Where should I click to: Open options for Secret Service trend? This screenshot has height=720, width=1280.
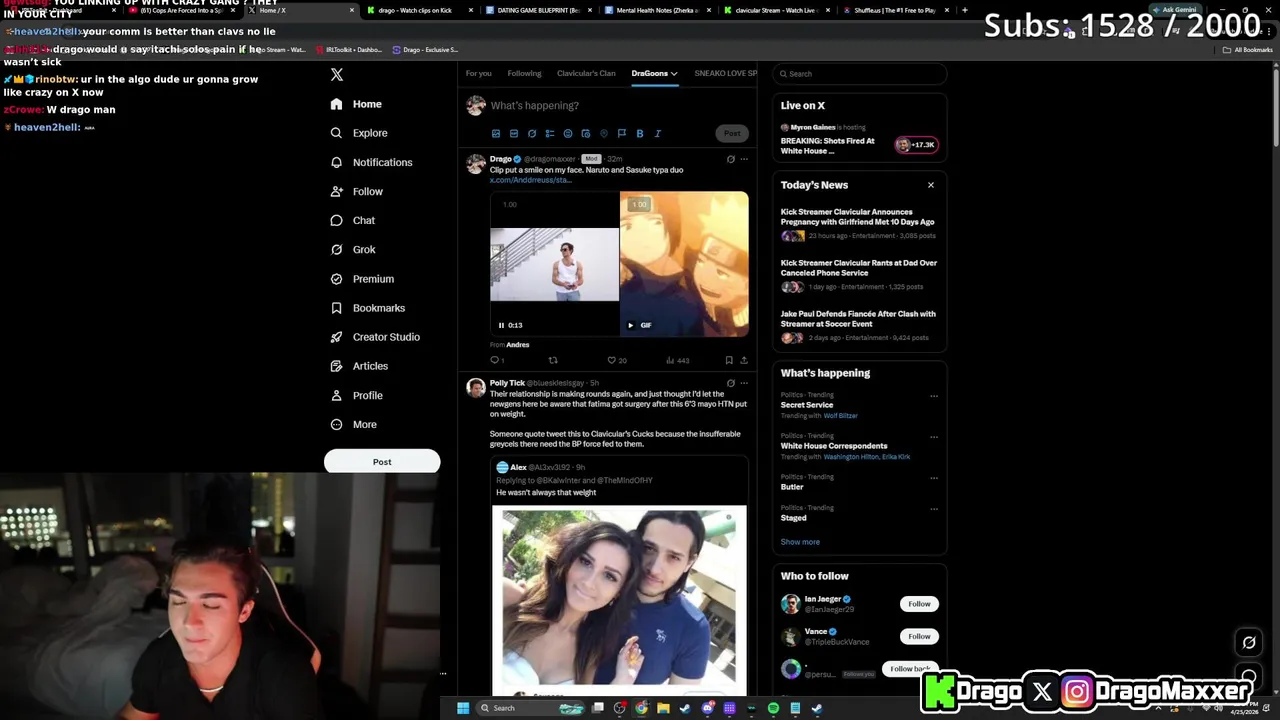[934, 395]
